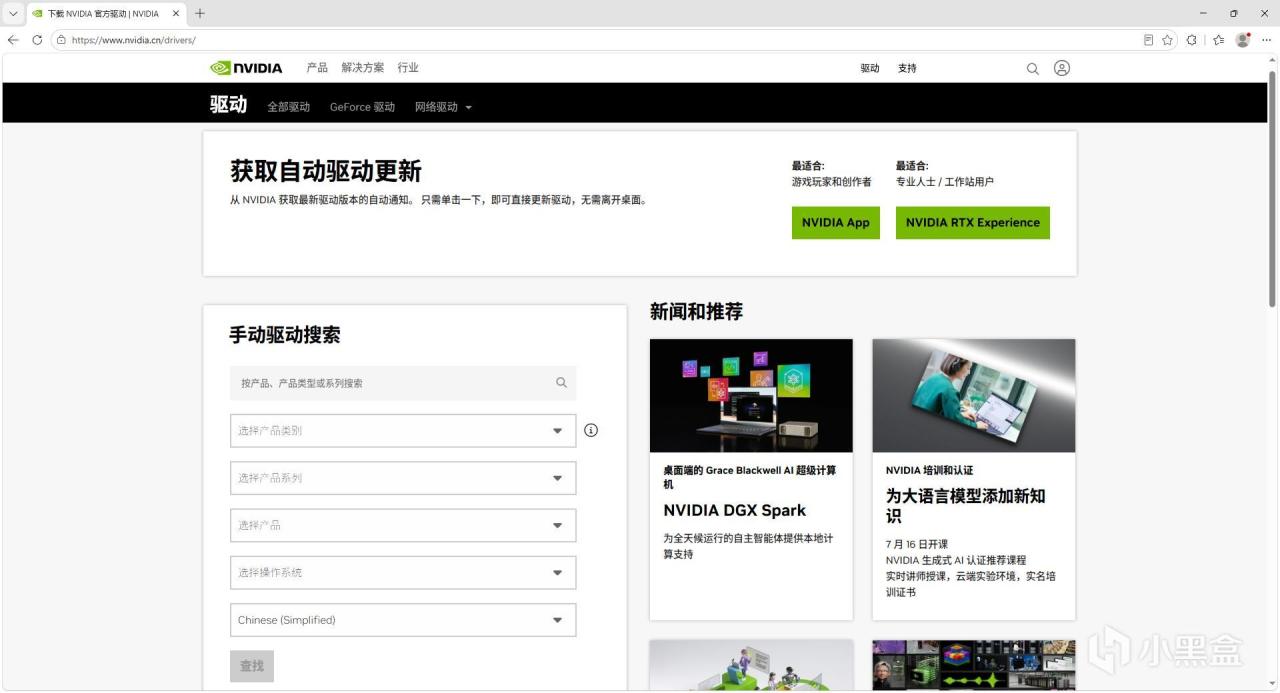1280x693 pixels.
Task: Click 游戏玩家和创作者 text
Action: click(832, 182)
